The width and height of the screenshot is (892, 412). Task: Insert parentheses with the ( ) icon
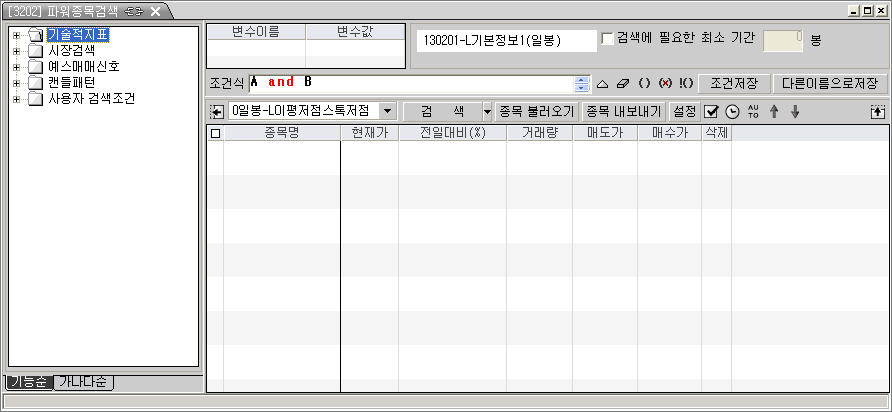click(x=644, y=83)
